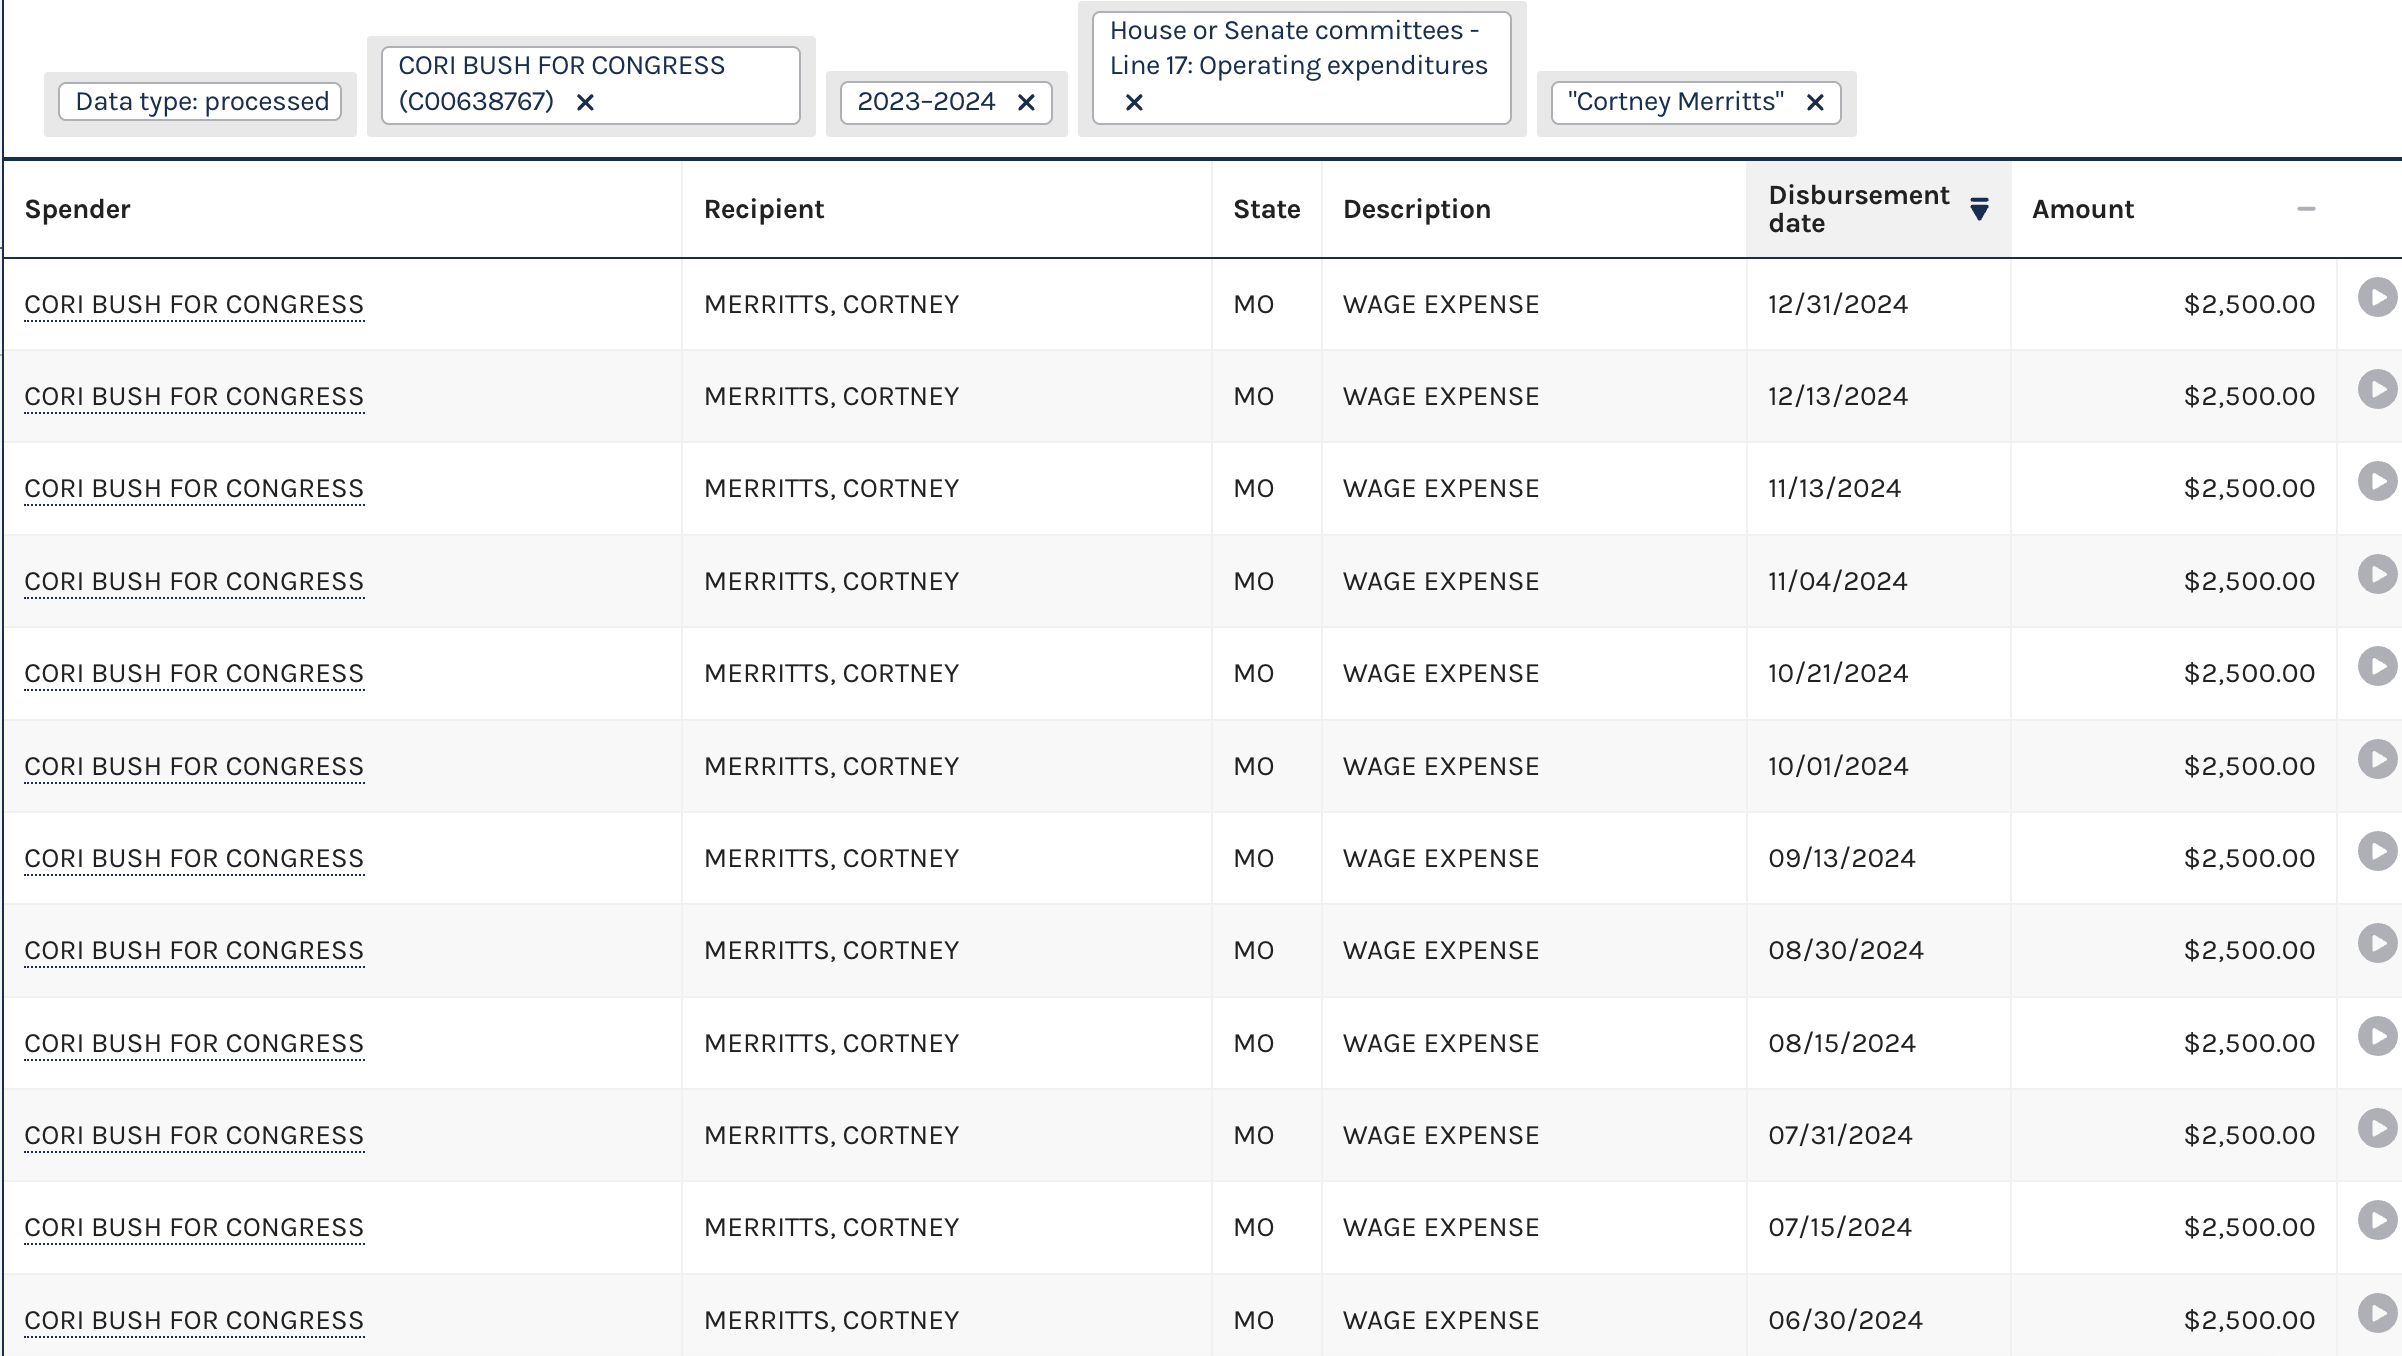Select the $2,500.00 amount in 07/15/2024 row
This screenshot has height=1356, width=2402.
(x=2249, y=1227)
